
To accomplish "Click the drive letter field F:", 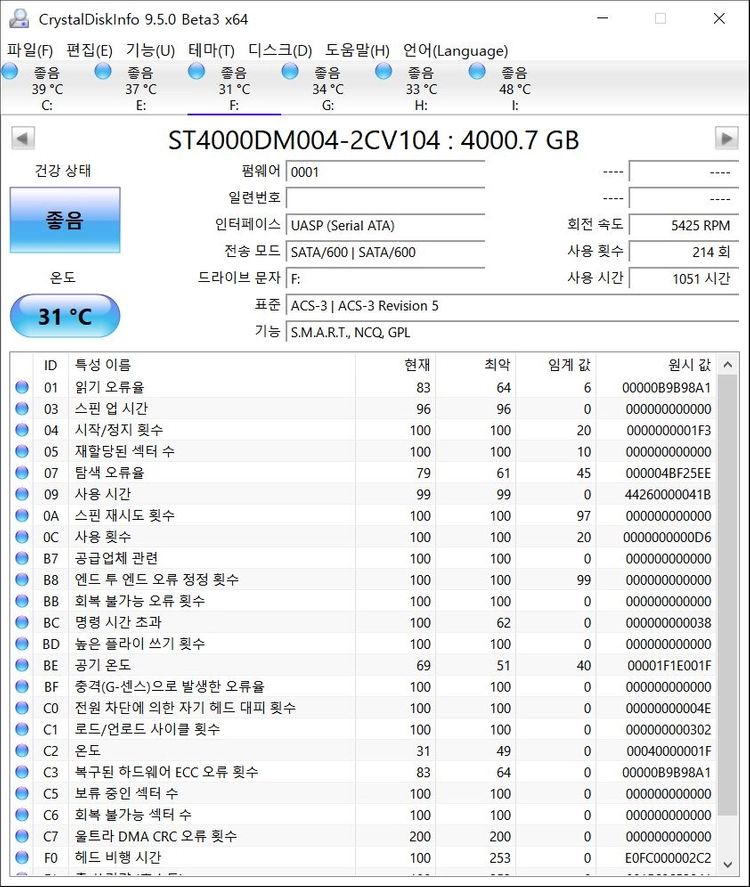I will [x=386, y=278].
